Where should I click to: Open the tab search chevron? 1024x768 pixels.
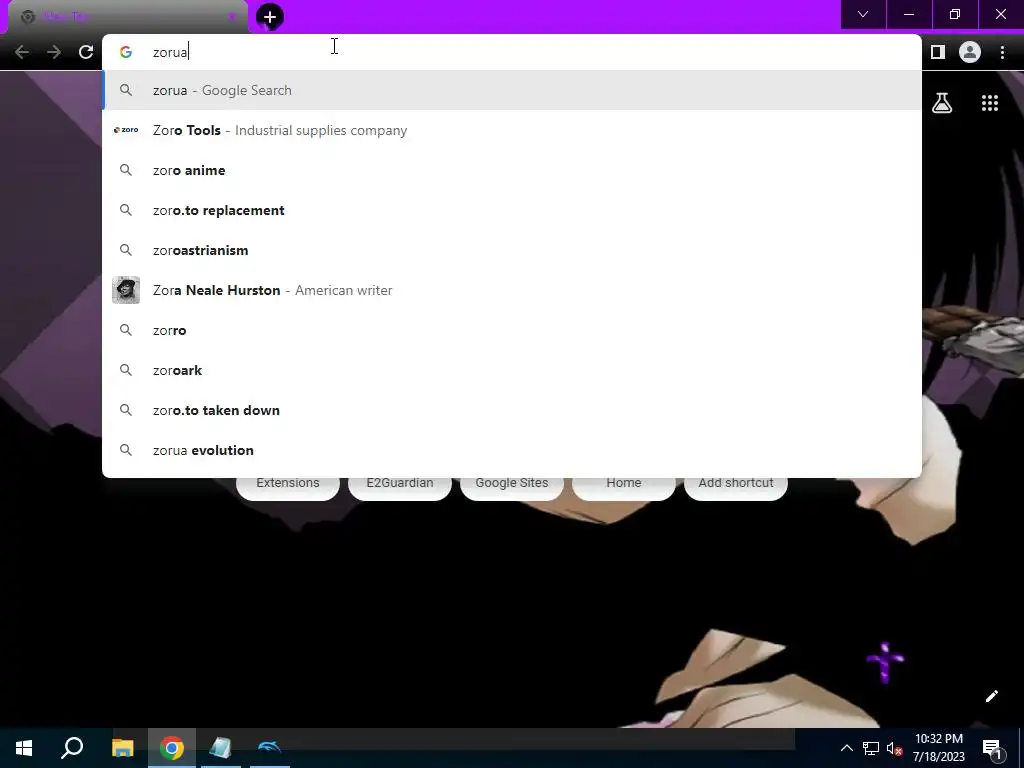(863, 14)
